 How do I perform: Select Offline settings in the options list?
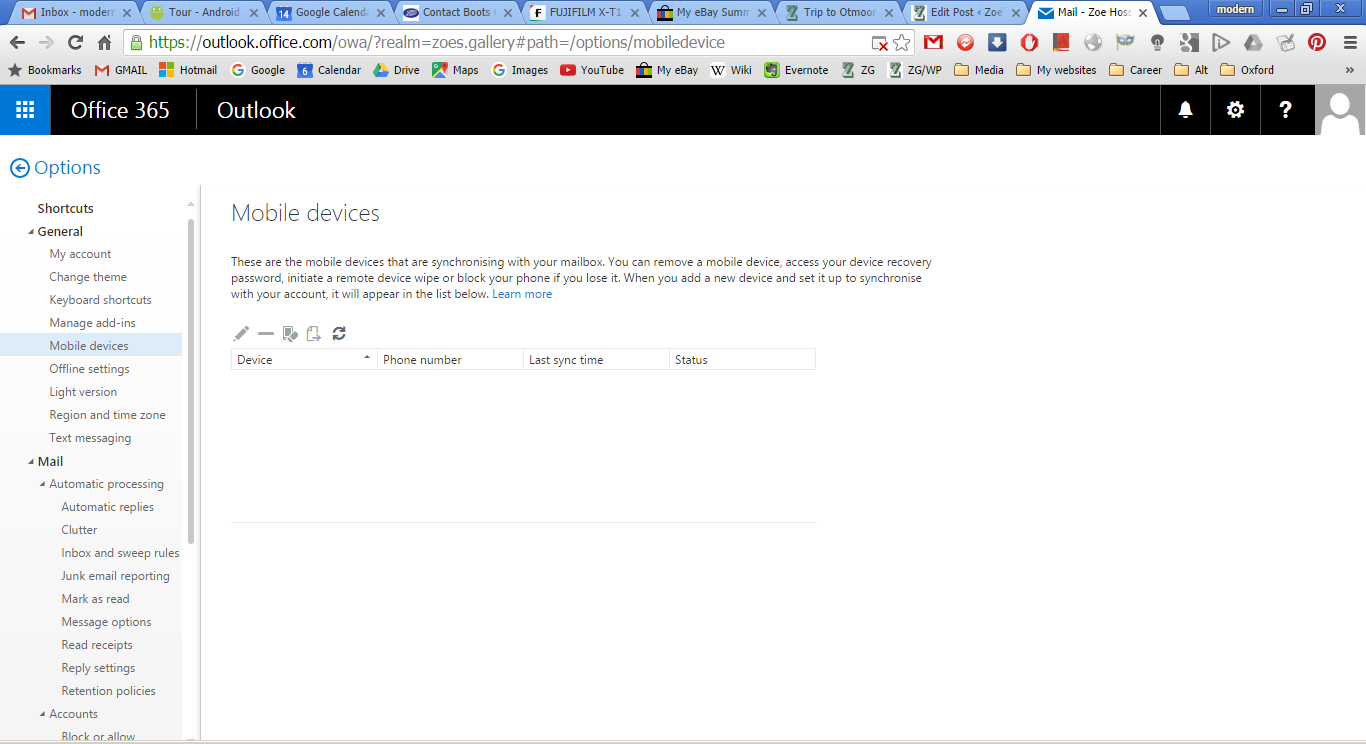point(89,369)
